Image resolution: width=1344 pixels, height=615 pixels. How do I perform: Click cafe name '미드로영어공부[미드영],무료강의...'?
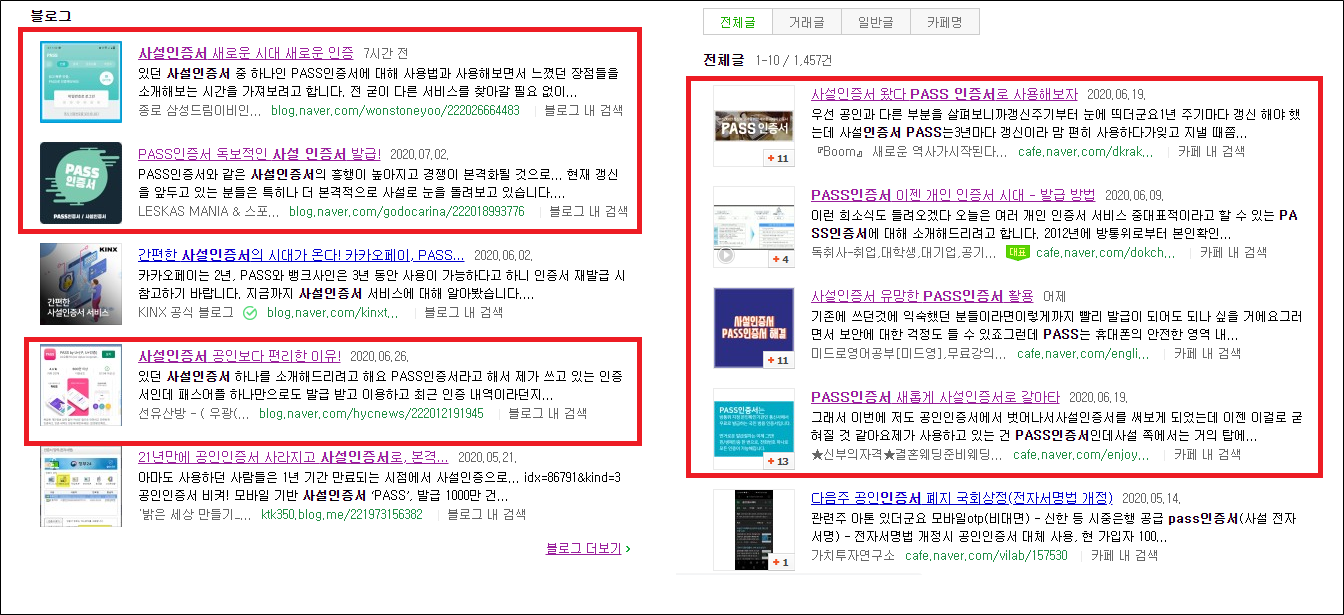(x=908, y=354)
